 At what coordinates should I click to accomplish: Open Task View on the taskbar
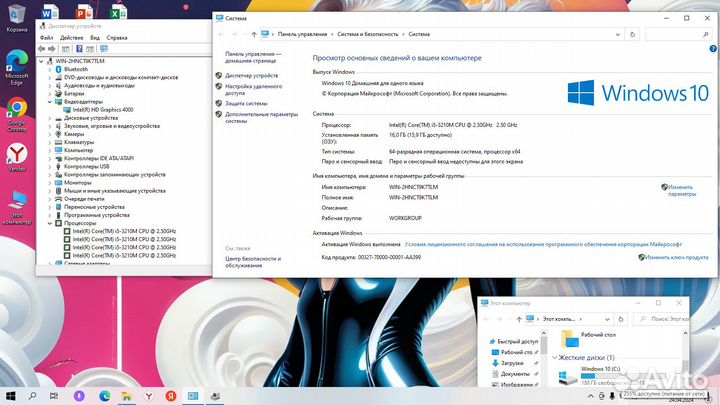(54, 396)
